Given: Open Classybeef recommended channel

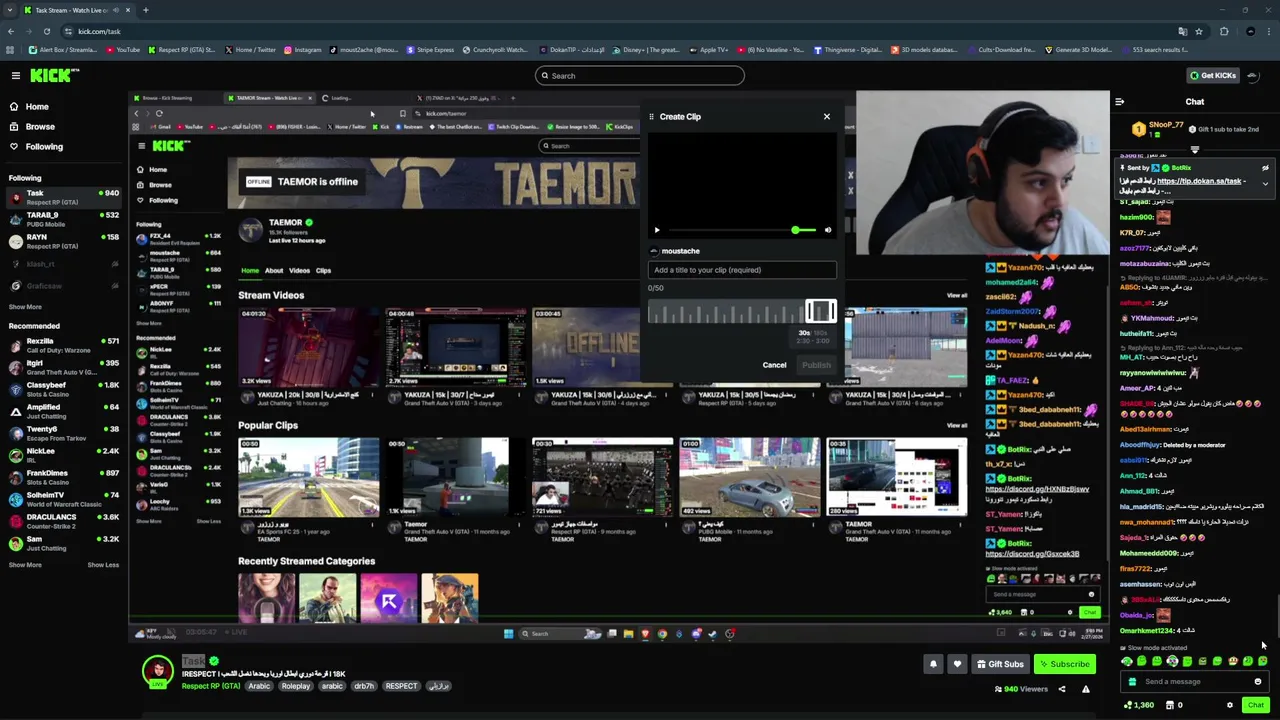Looking at the screenshot, I should point(64,389).
